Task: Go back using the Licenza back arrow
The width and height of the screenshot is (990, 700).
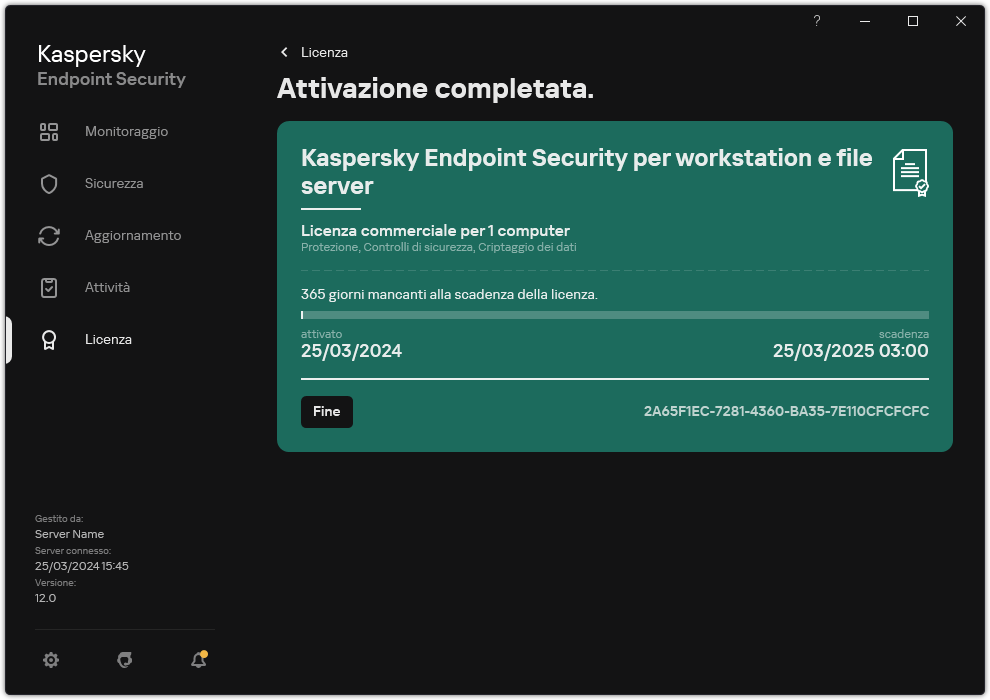Action: 285,52
